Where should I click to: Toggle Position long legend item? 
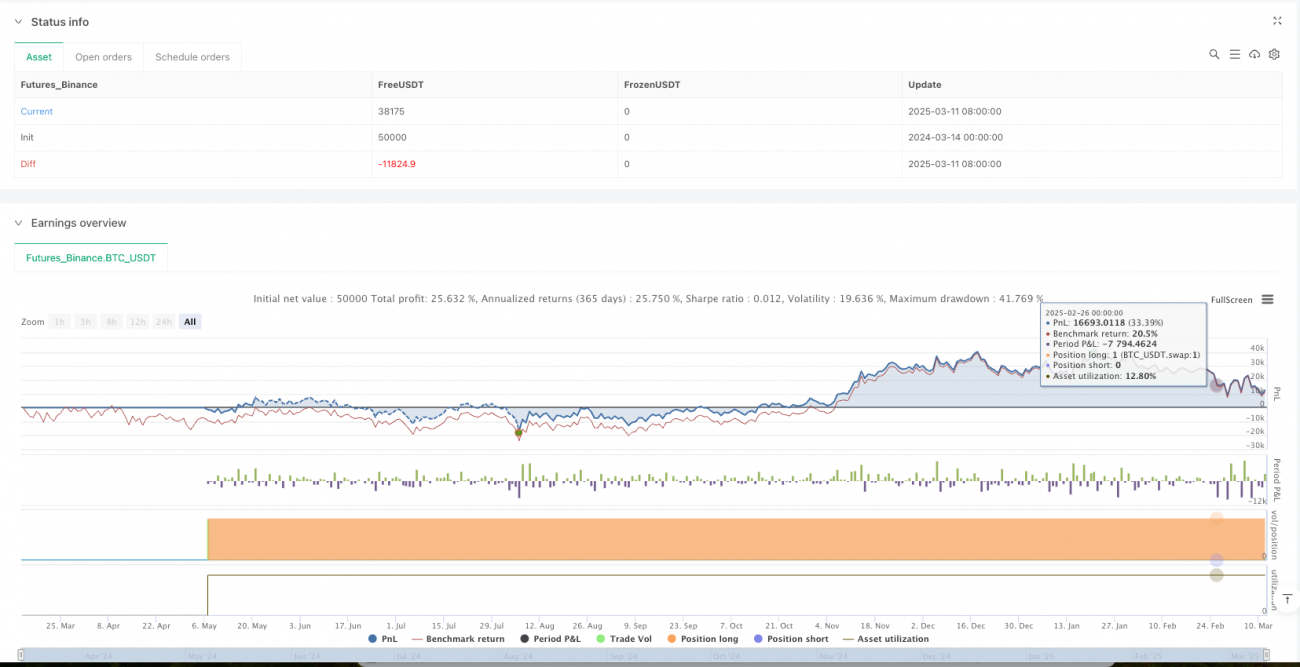click(701, 639)
